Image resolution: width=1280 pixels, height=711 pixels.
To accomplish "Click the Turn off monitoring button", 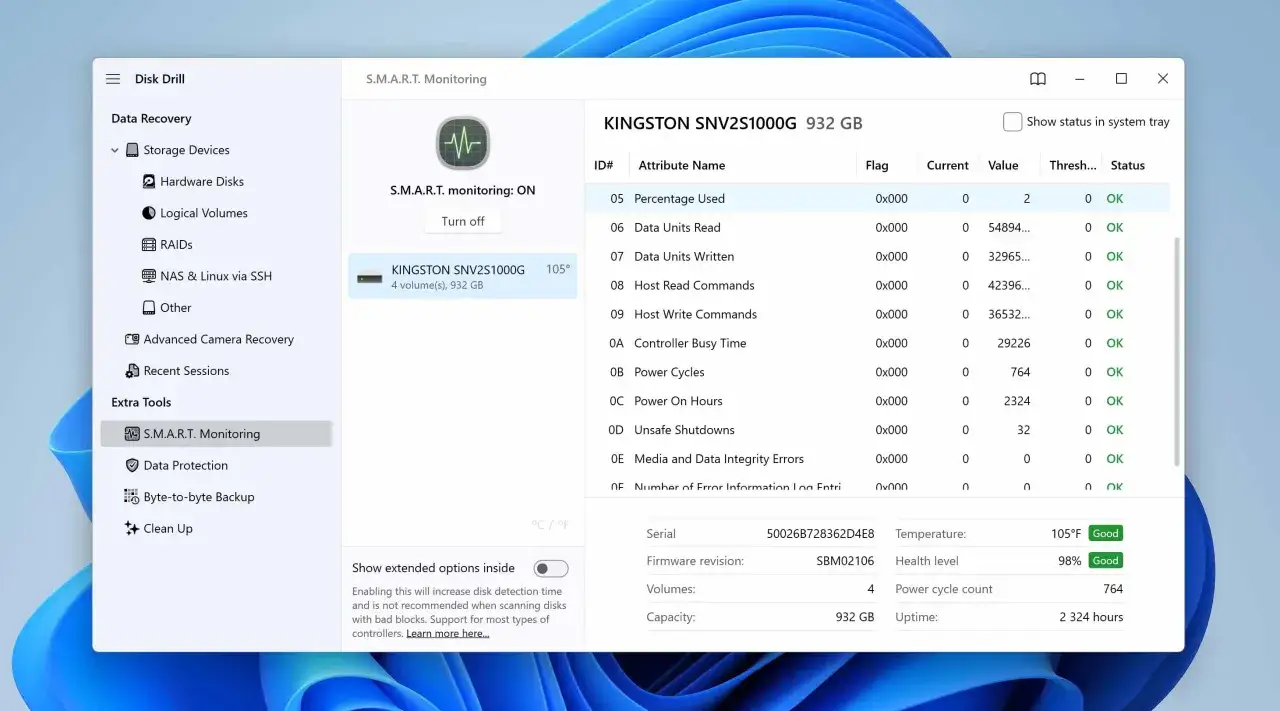I will point(463,222).
